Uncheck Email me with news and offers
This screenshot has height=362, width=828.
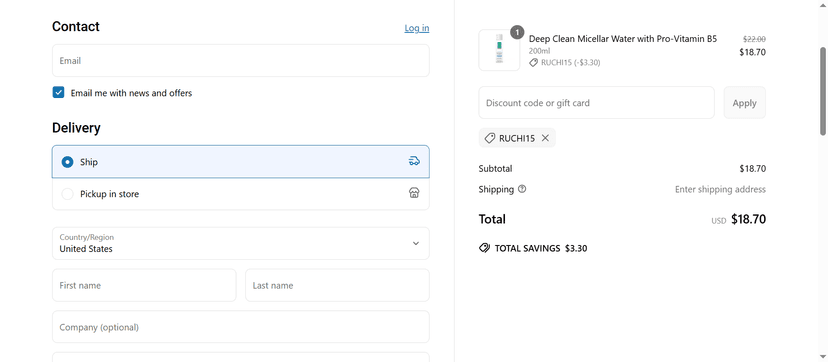point(58,93)
